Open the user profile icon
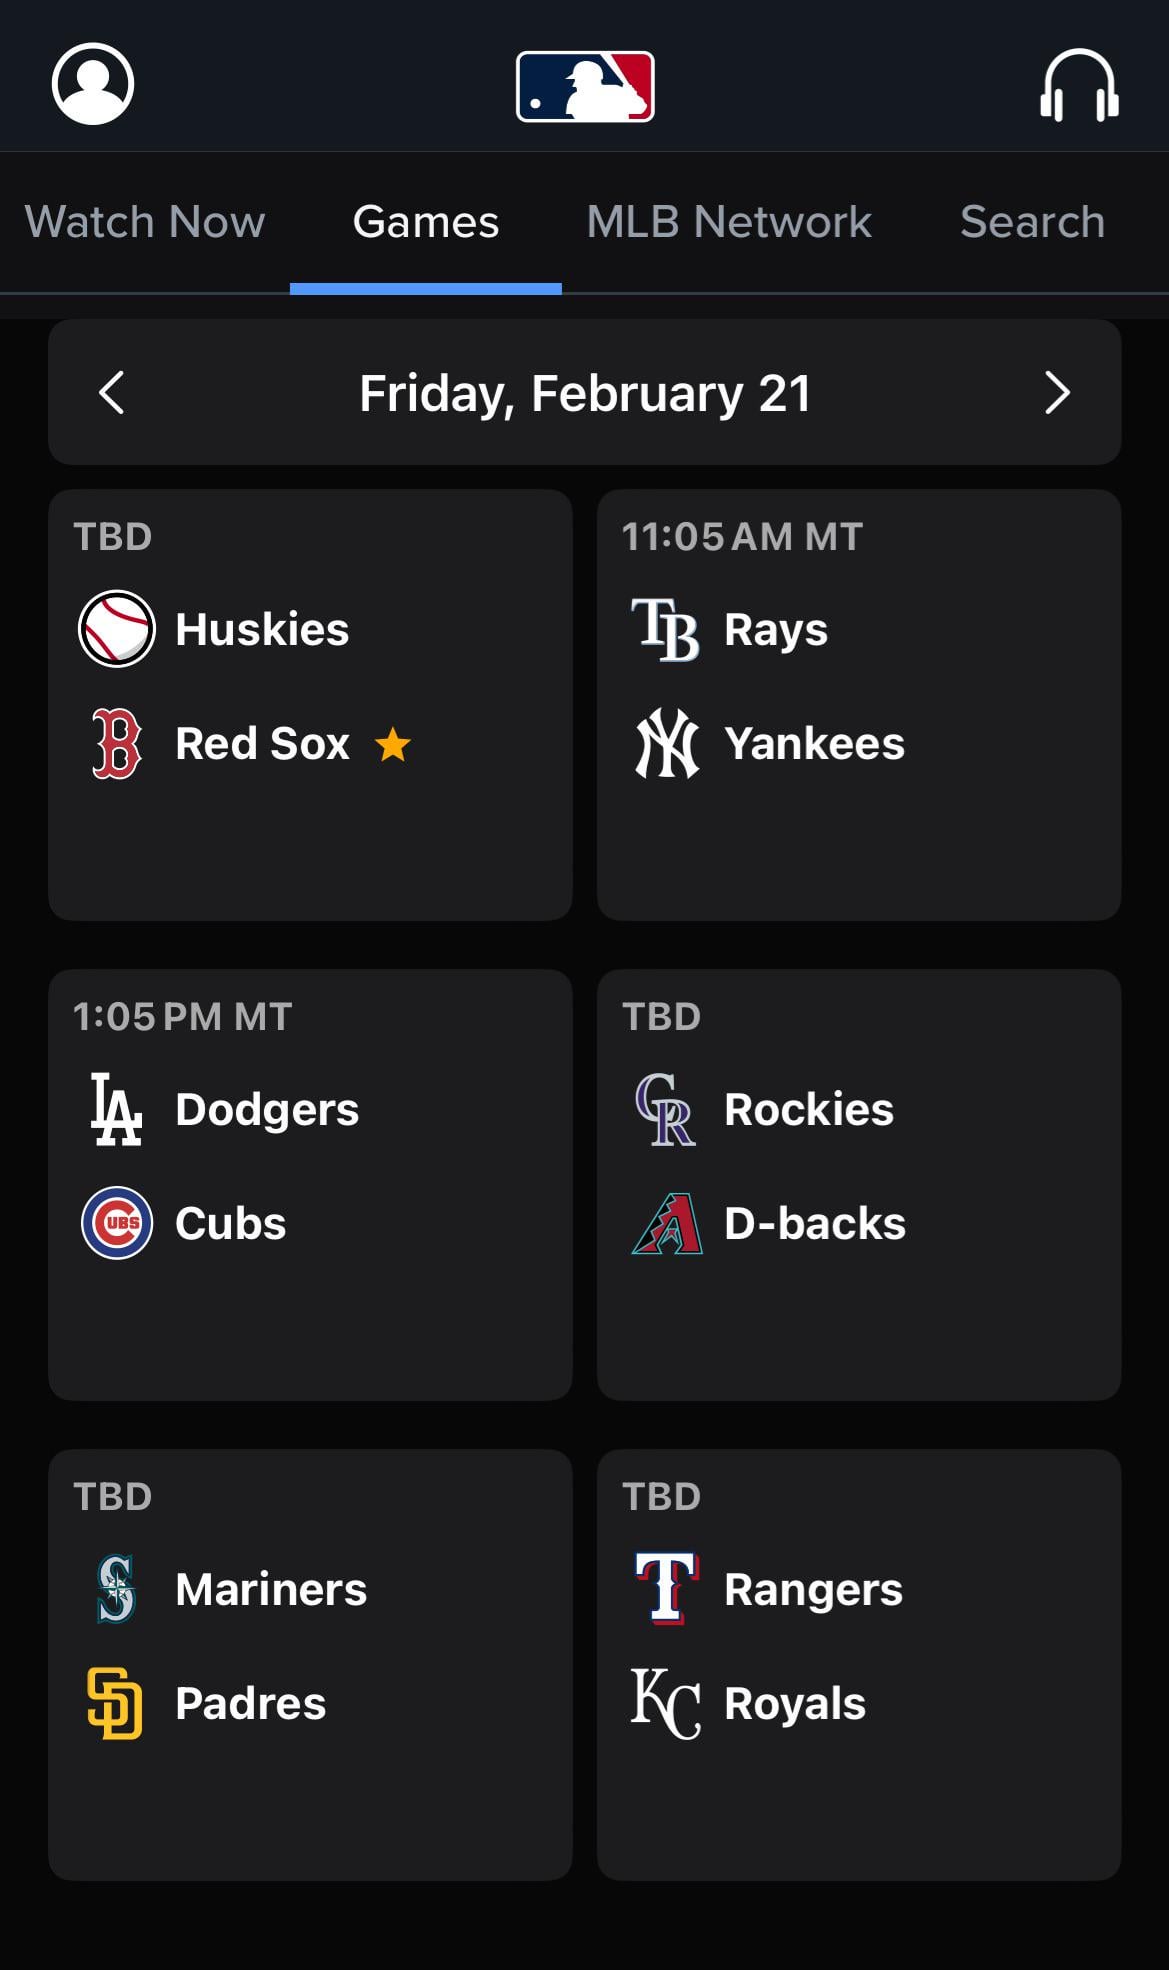 click(x=93, y=84)
